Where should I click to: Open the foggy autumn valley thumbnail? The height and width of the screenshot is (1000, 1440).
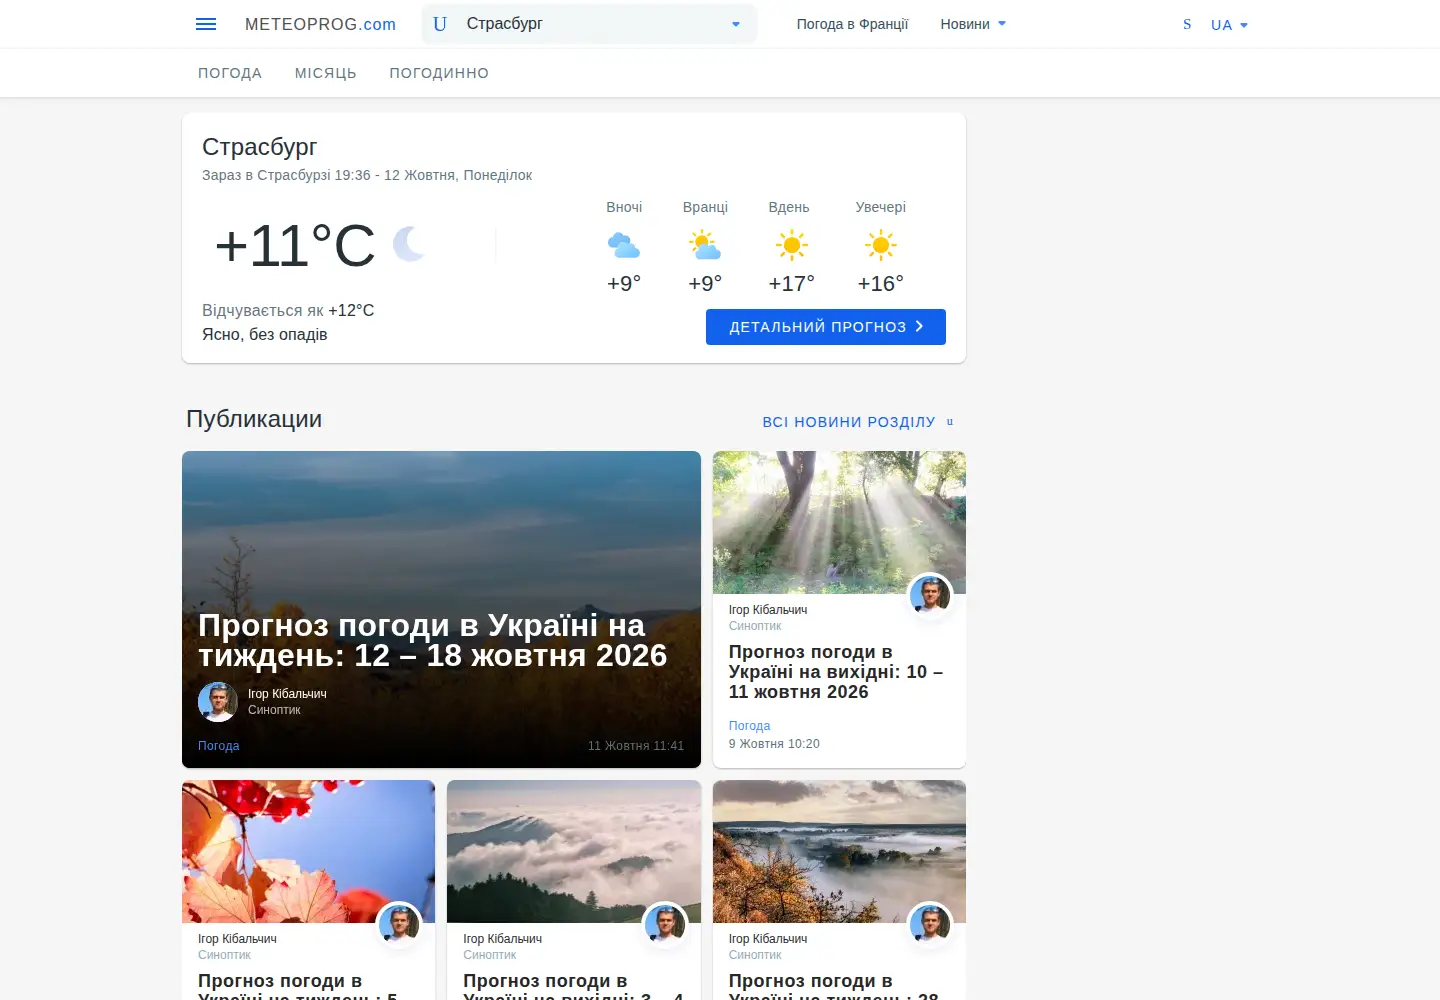839,851
